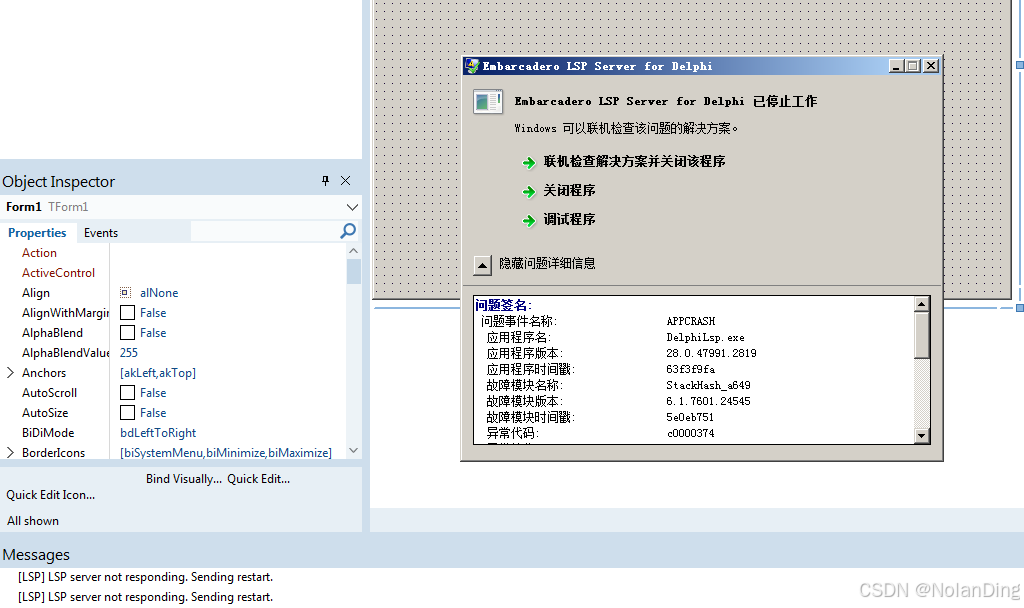This screenshot has width=1024, height=608.
Task: Click first LSP server not responding message
Action: 145,577
